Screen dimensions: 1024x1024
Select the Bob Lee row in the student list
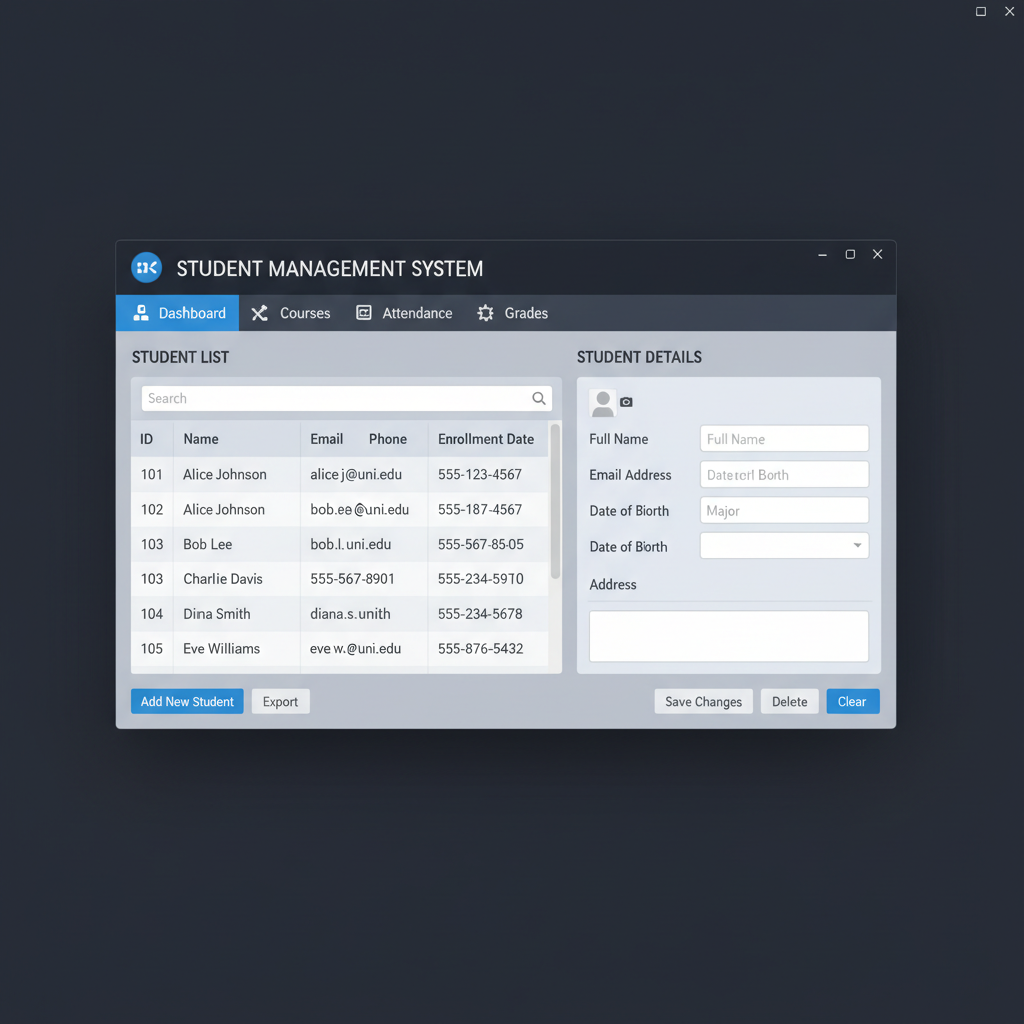pos(300,544)
